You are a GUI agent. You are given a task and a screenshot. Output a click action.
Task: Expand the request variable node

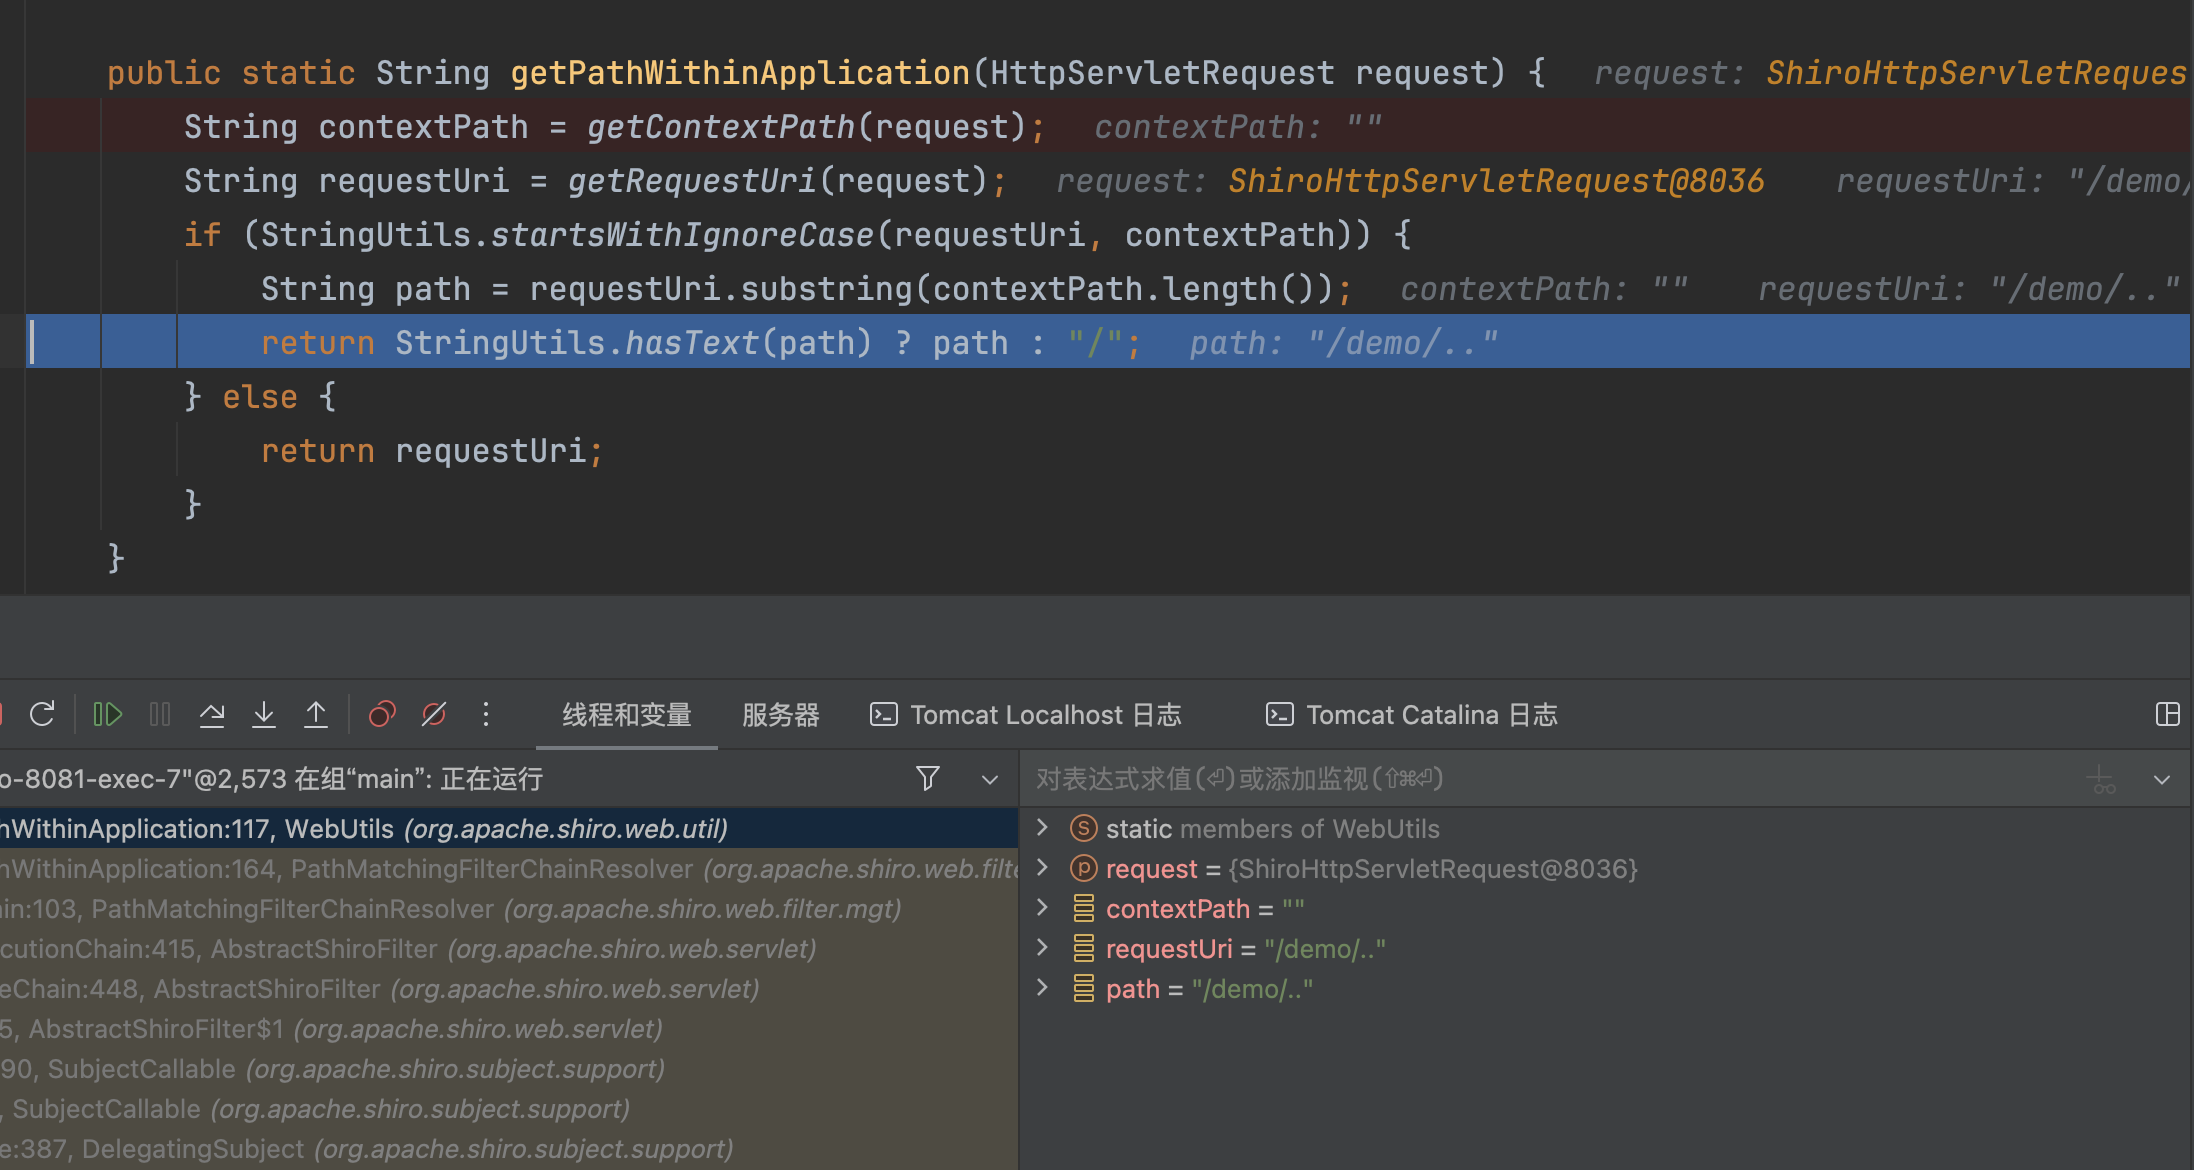click(1042, 867)
